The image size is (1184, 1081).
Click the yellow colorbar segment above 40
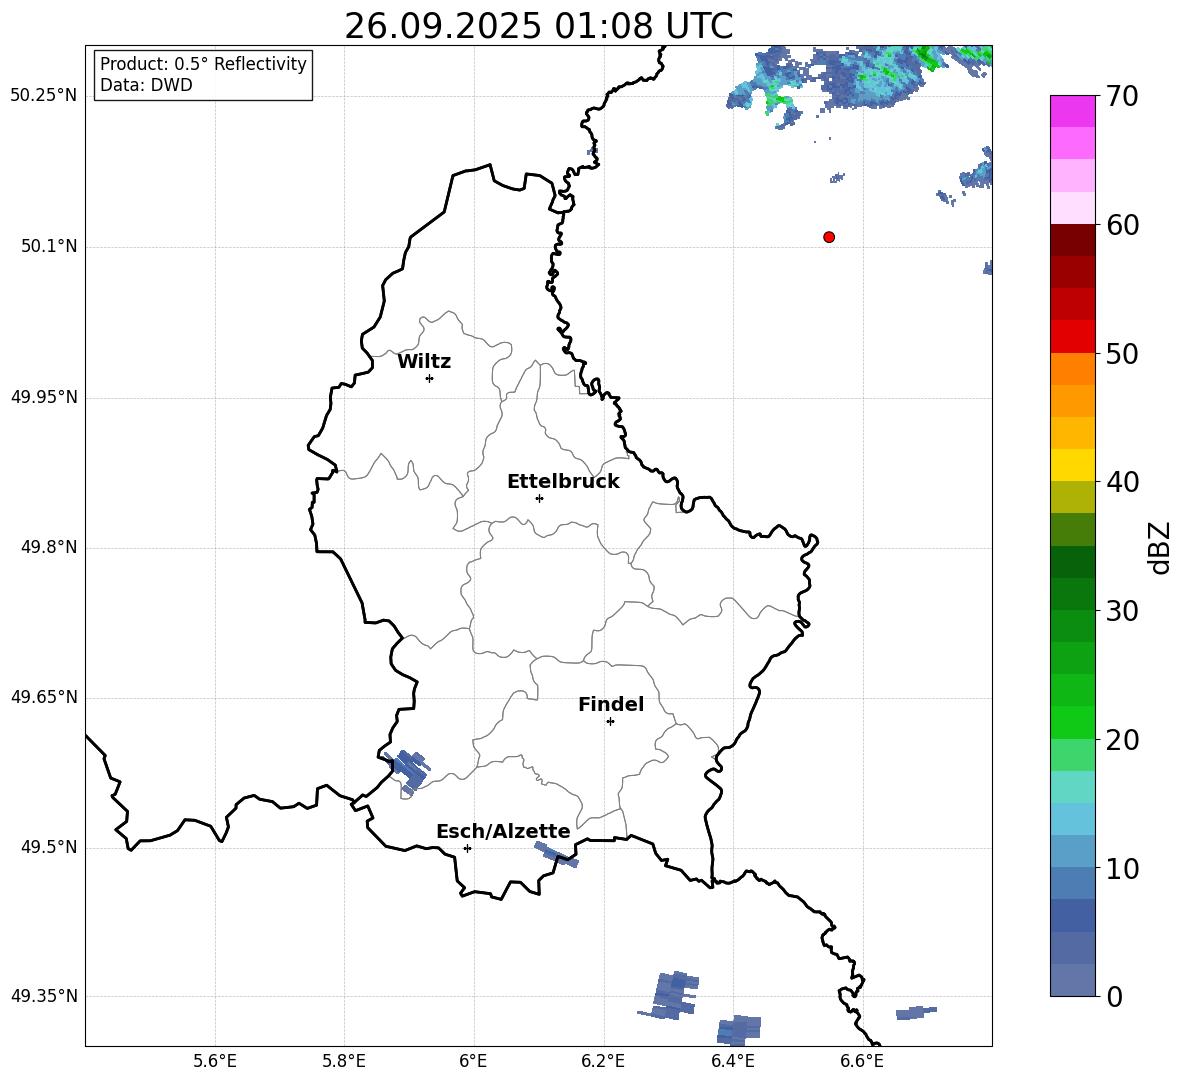click(1072, 465)
